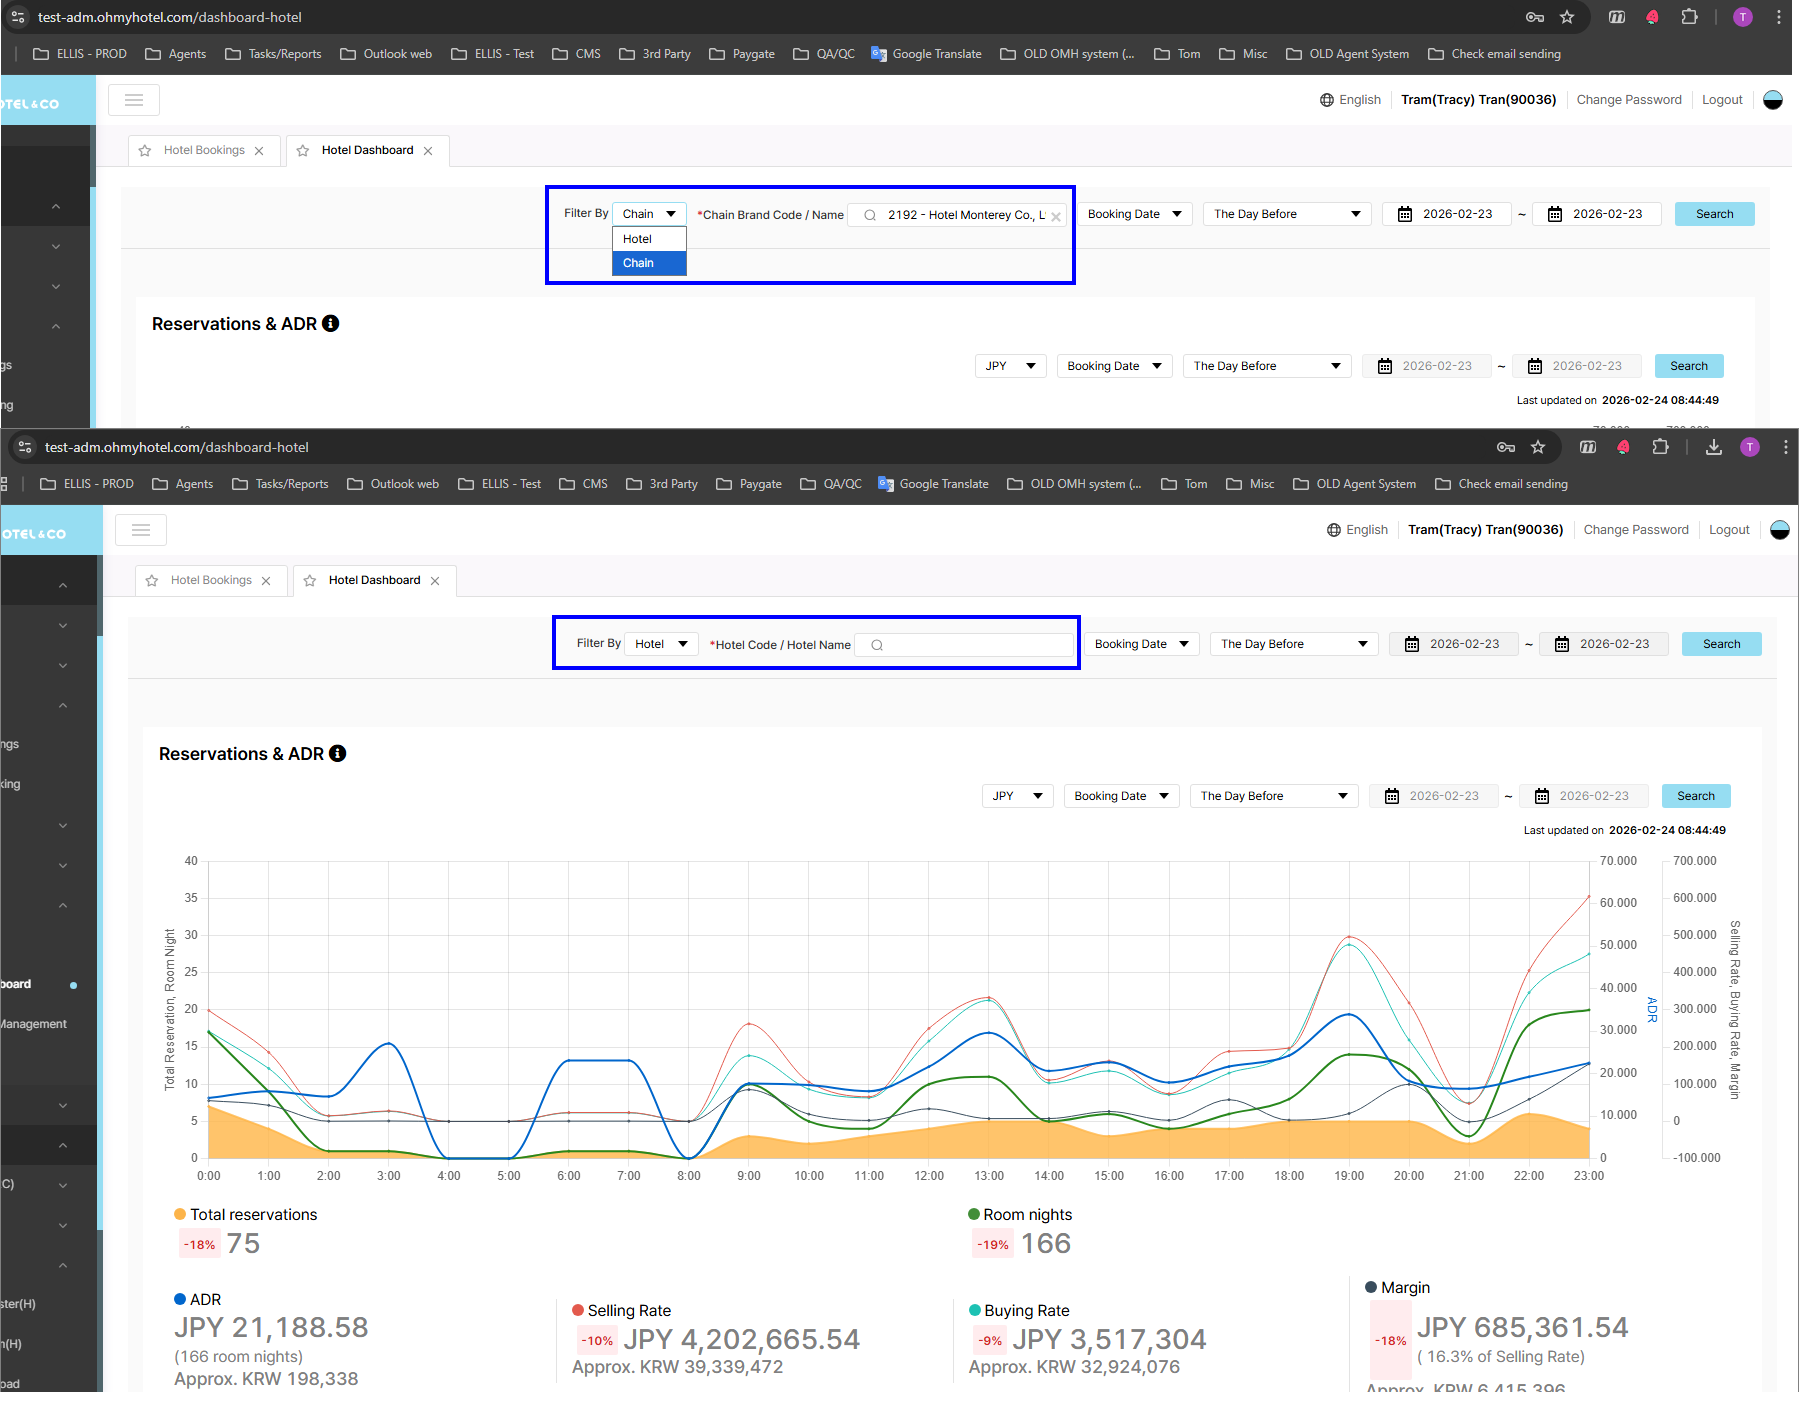
Task: Click the Logout link in the lower window
Action: [1728, 530]
